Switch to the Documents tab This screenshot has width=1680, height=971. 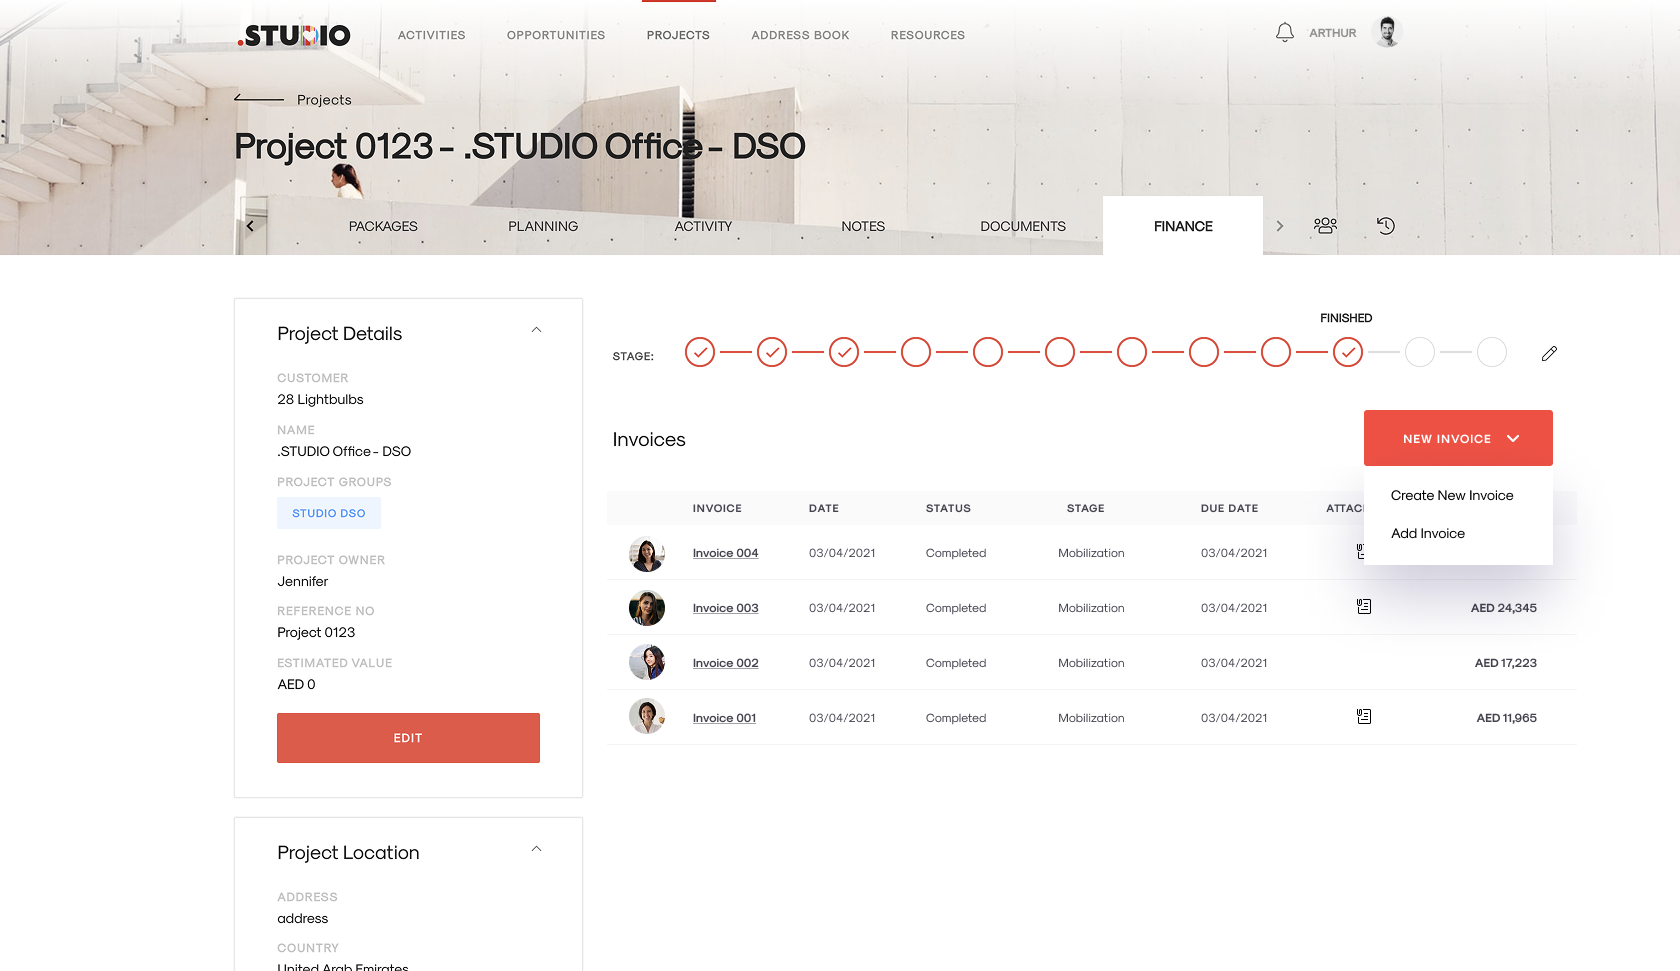(1022, 226)
